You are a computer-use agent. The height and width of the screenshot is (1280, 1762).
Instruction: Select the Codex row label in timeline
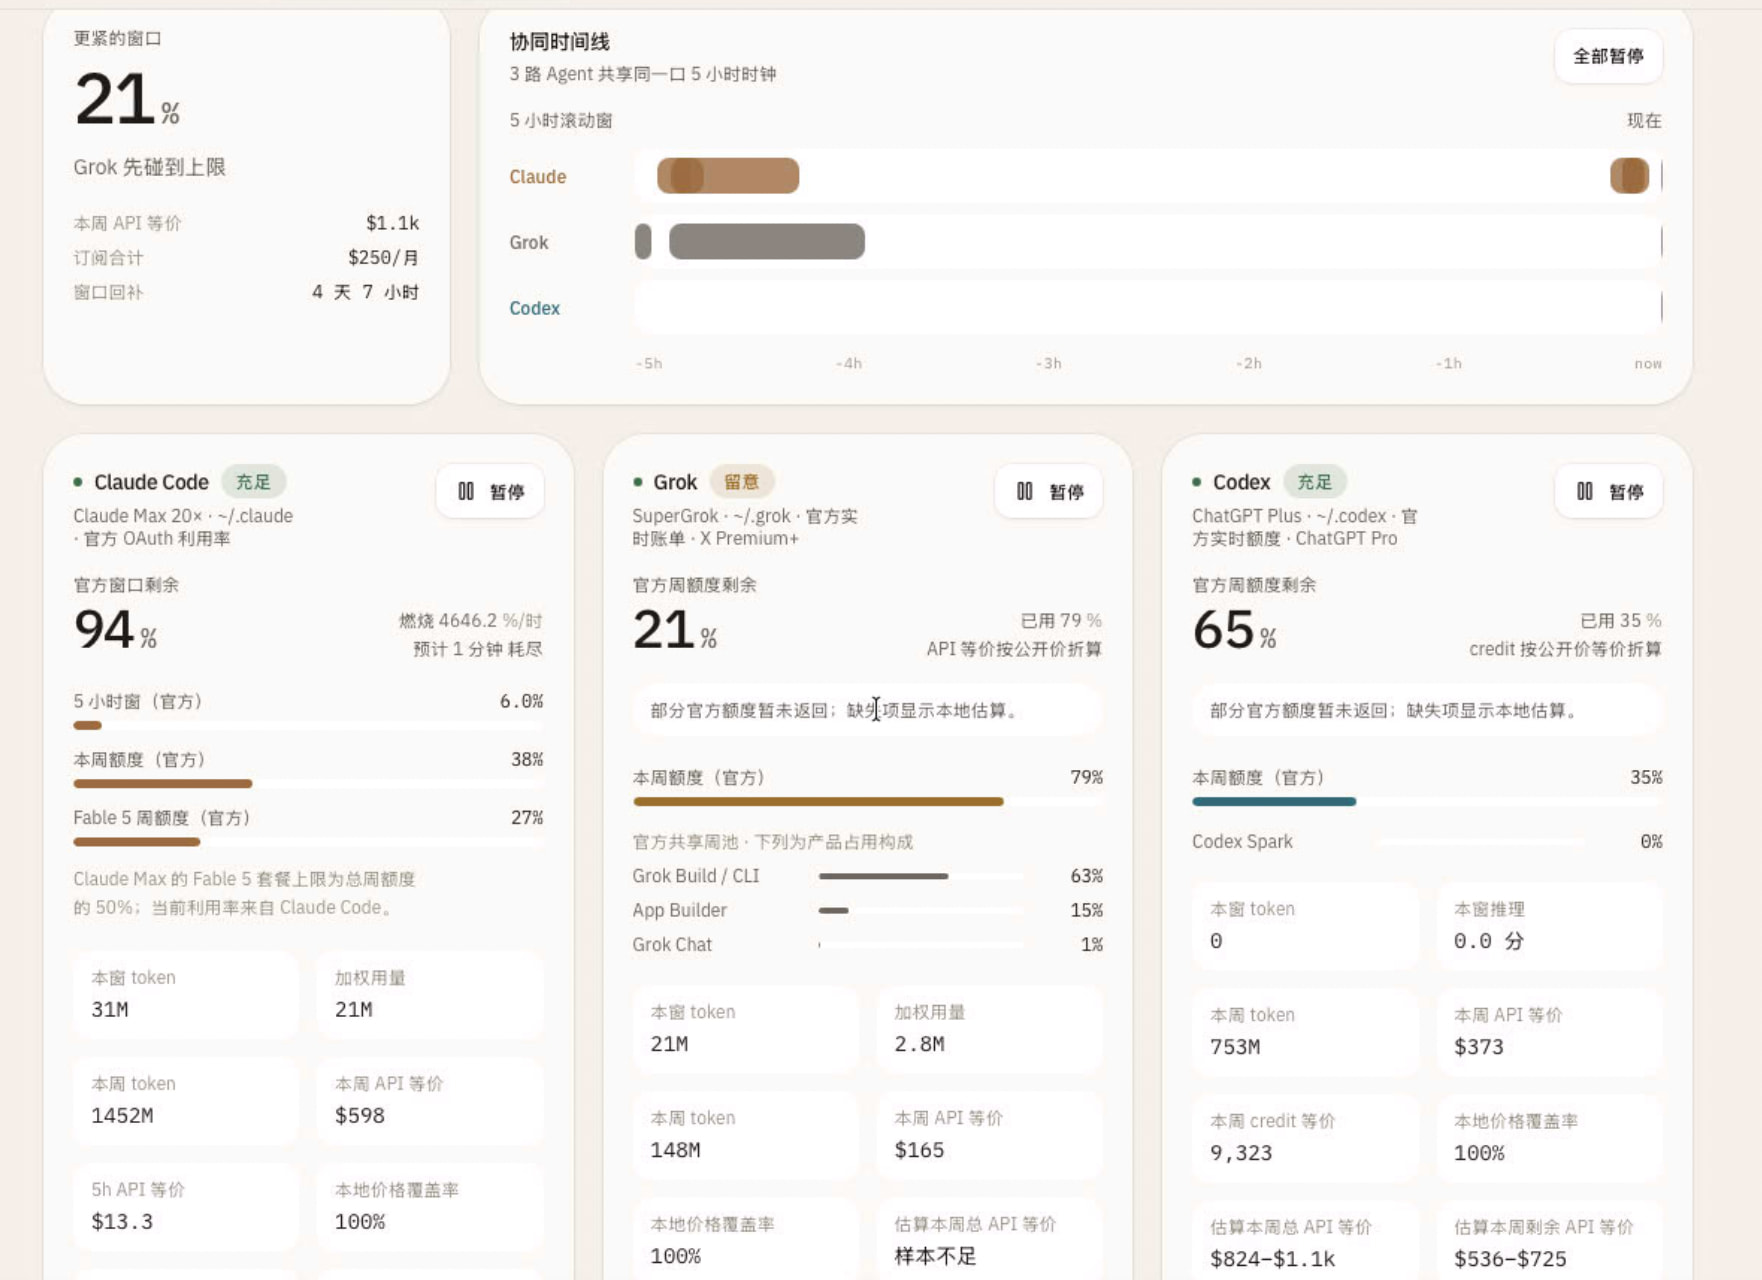click(535, 308)
